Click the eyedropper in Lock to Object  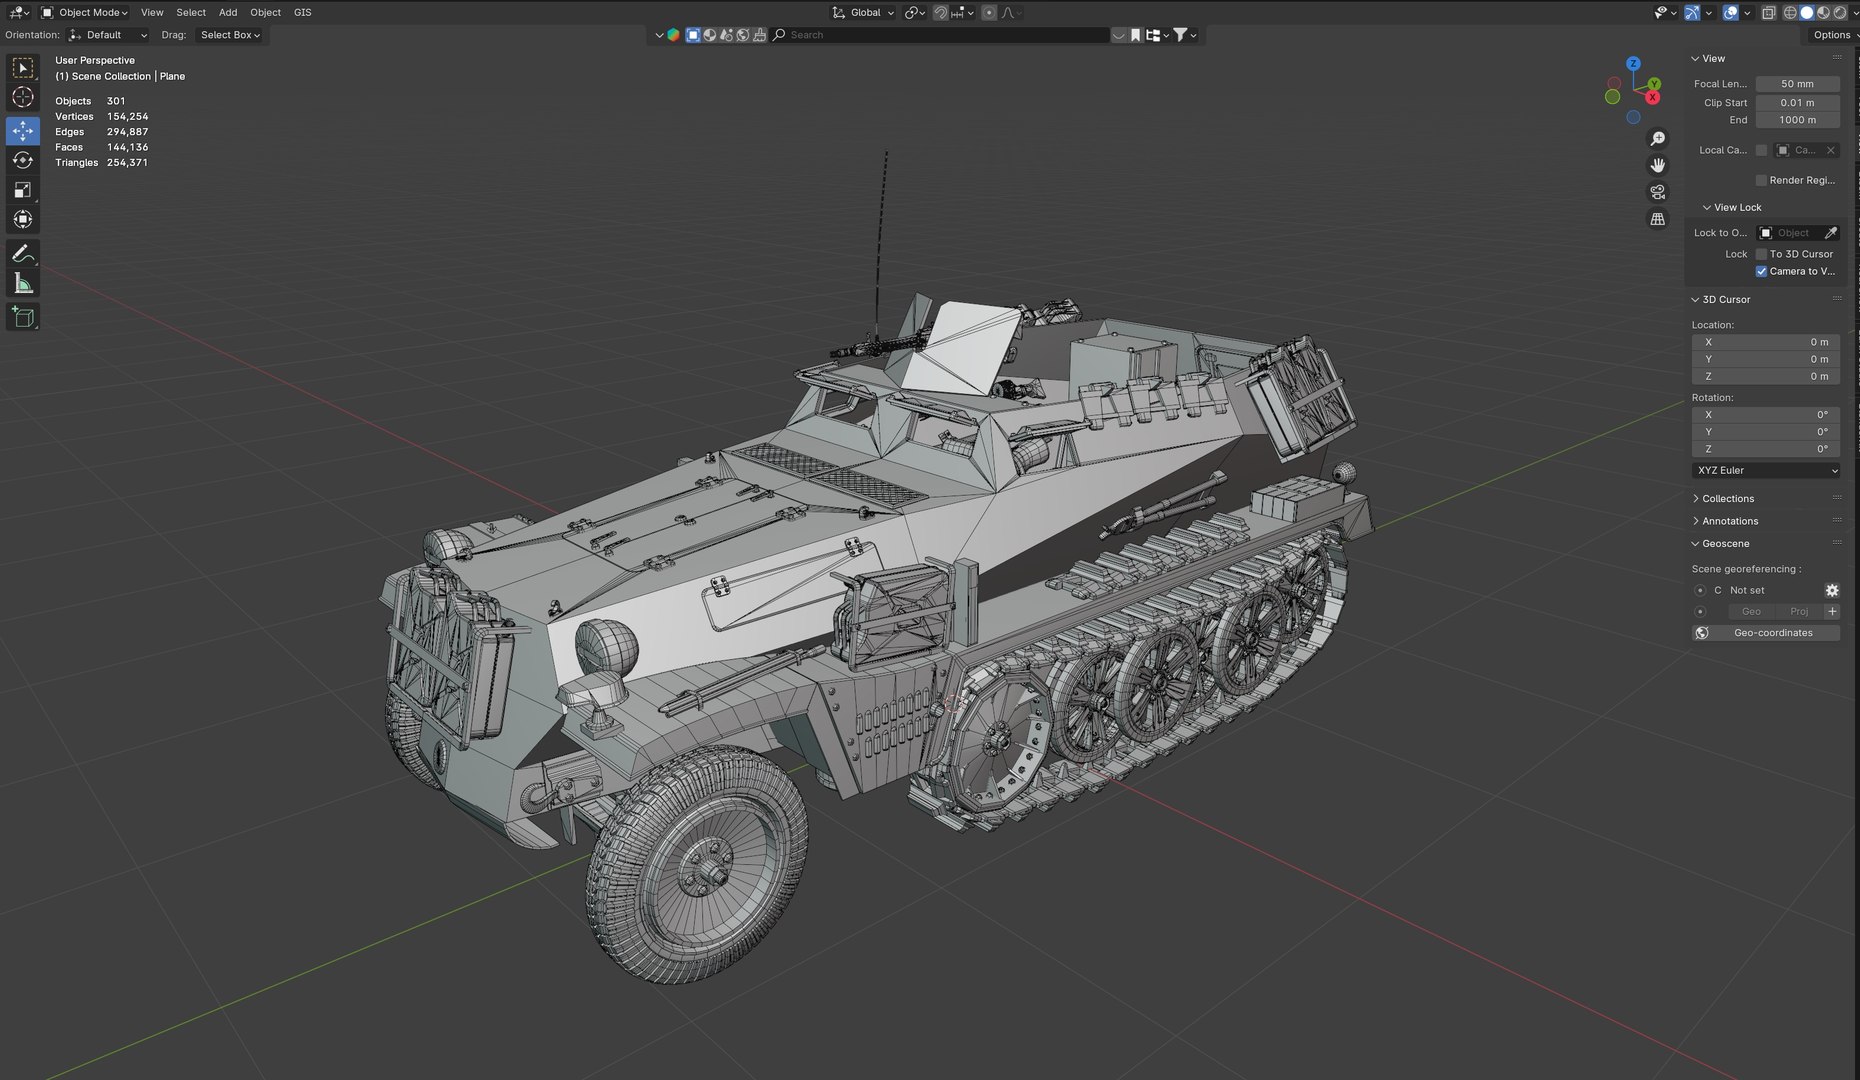pos(1831,233)
